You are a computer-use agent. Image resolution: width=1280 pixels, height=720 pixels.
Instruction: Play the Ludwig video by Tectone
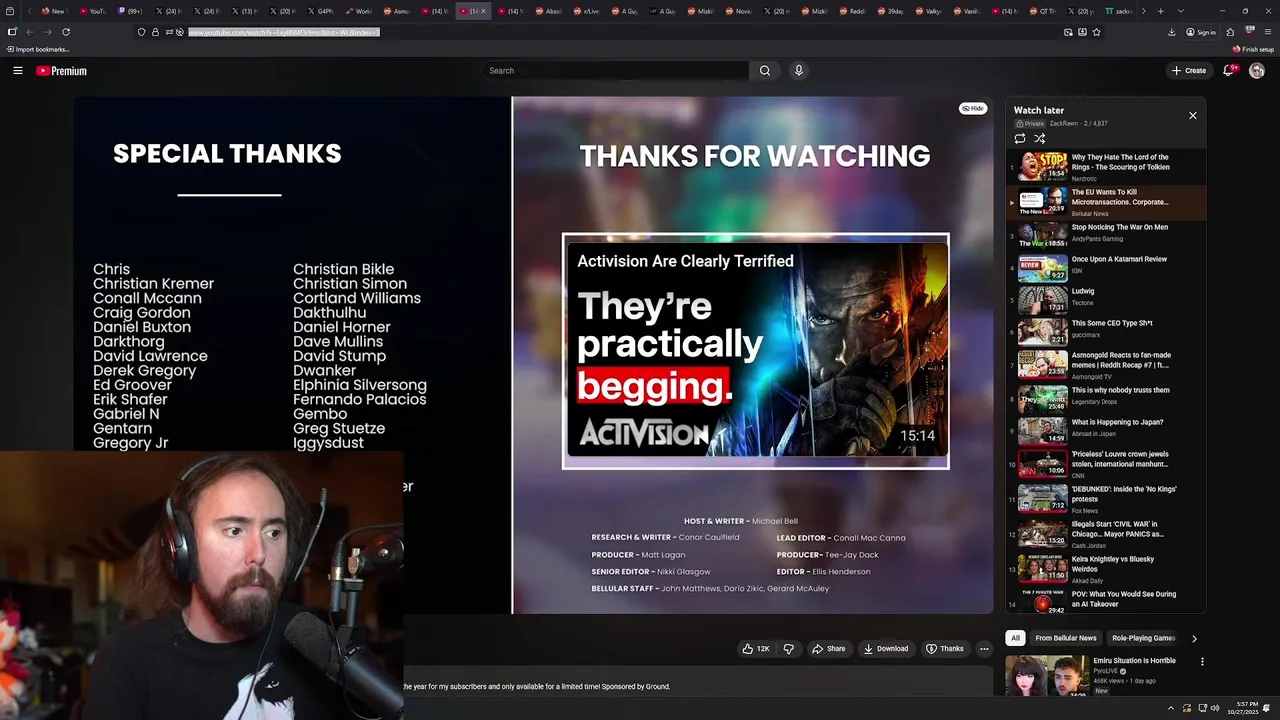pos(1107,299)
